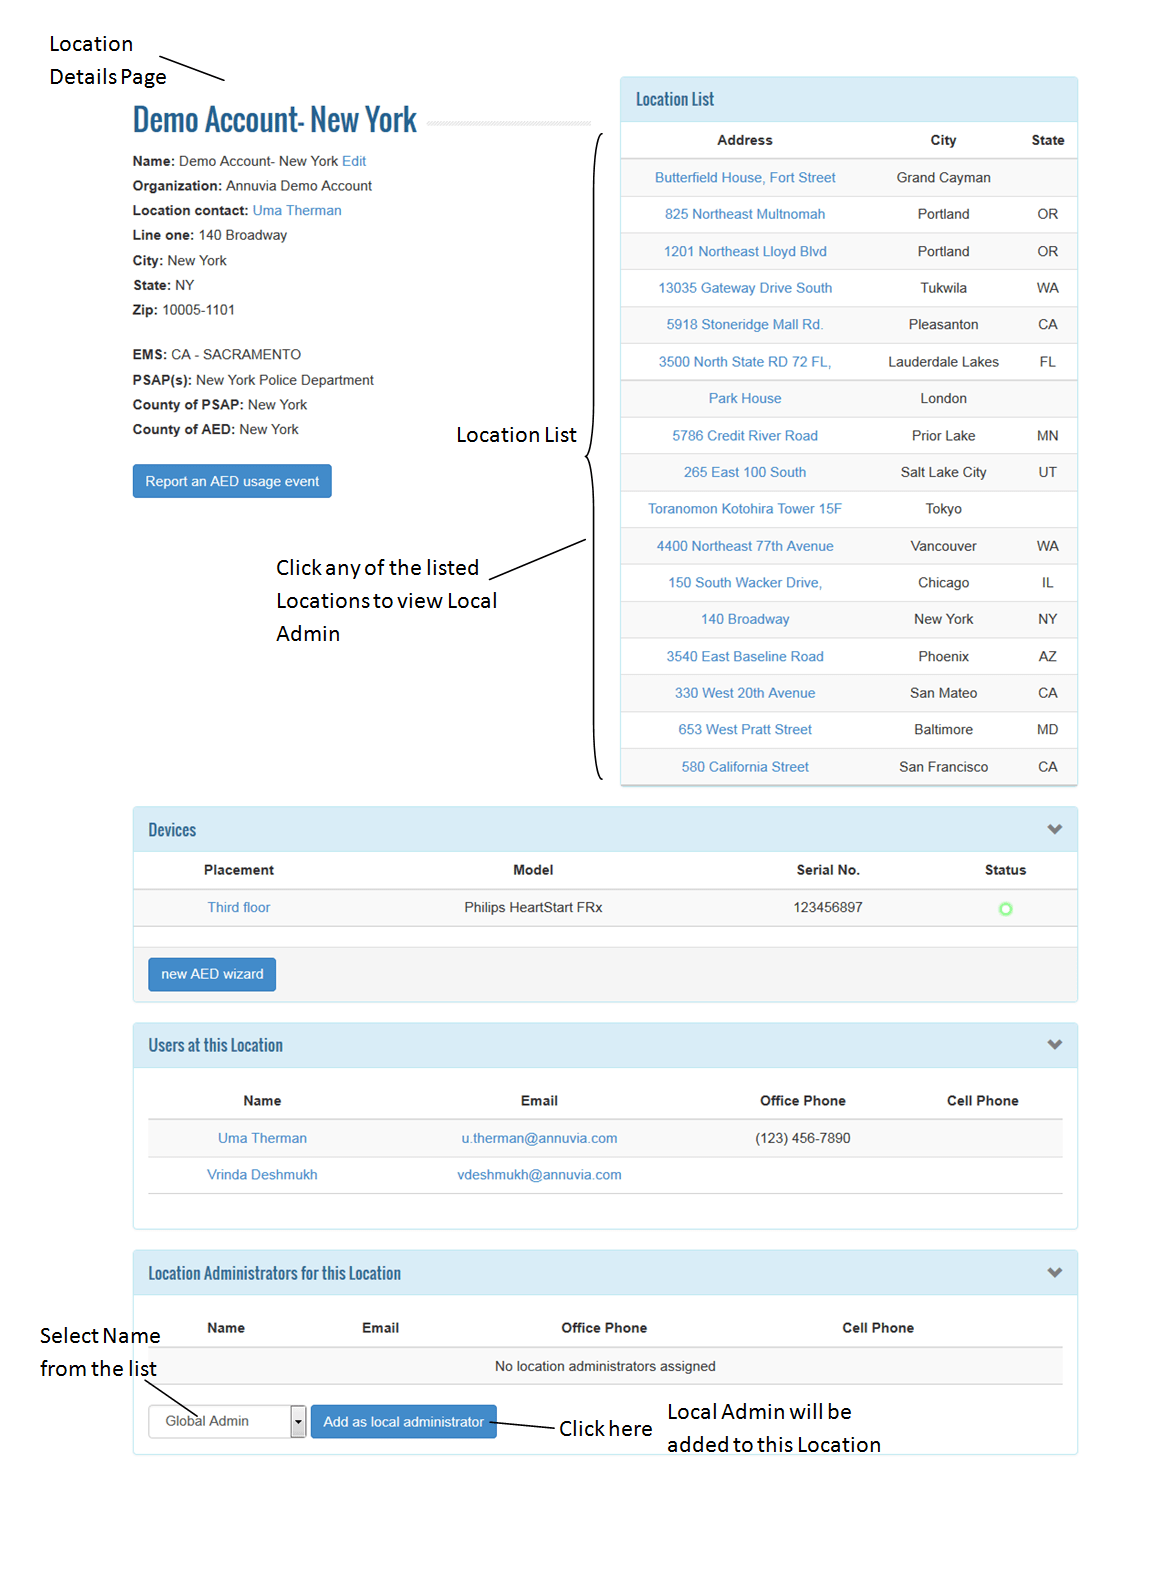The height and width of the screenshot is (1572, 1168).
Task: Collapse the Location Administrators panel chevron
Action: pos(1054,1272)
